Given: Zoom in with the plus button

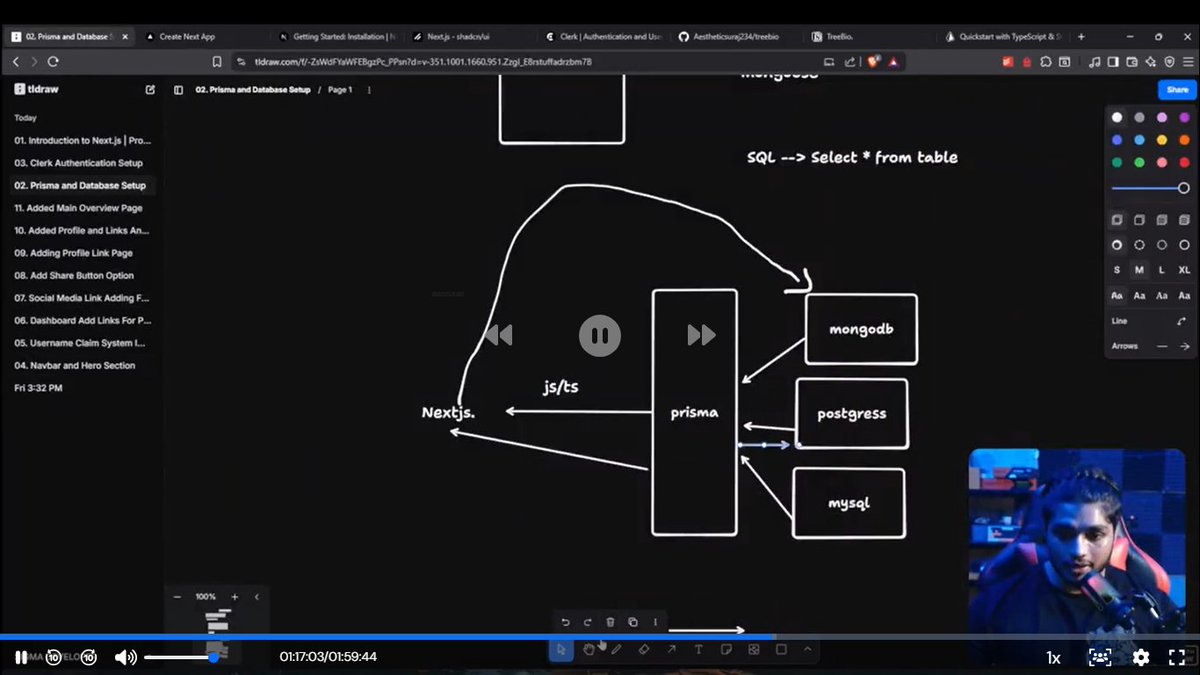Looking at the screenshot, I should 235,597.
